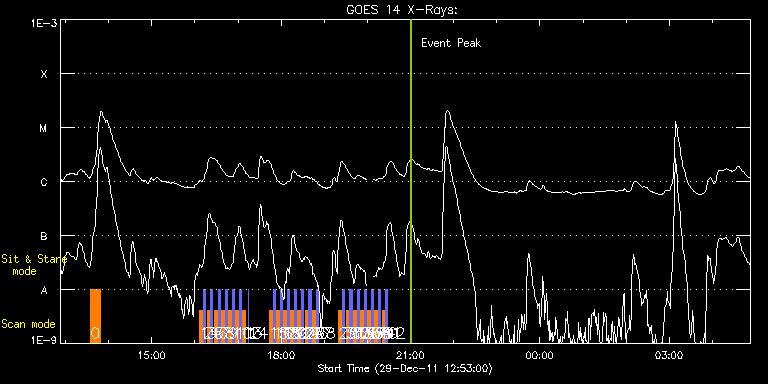Click the 'Sit & Stare mode' legend label
The width and height of the screenshot is (768, 384).
point(30,264)
